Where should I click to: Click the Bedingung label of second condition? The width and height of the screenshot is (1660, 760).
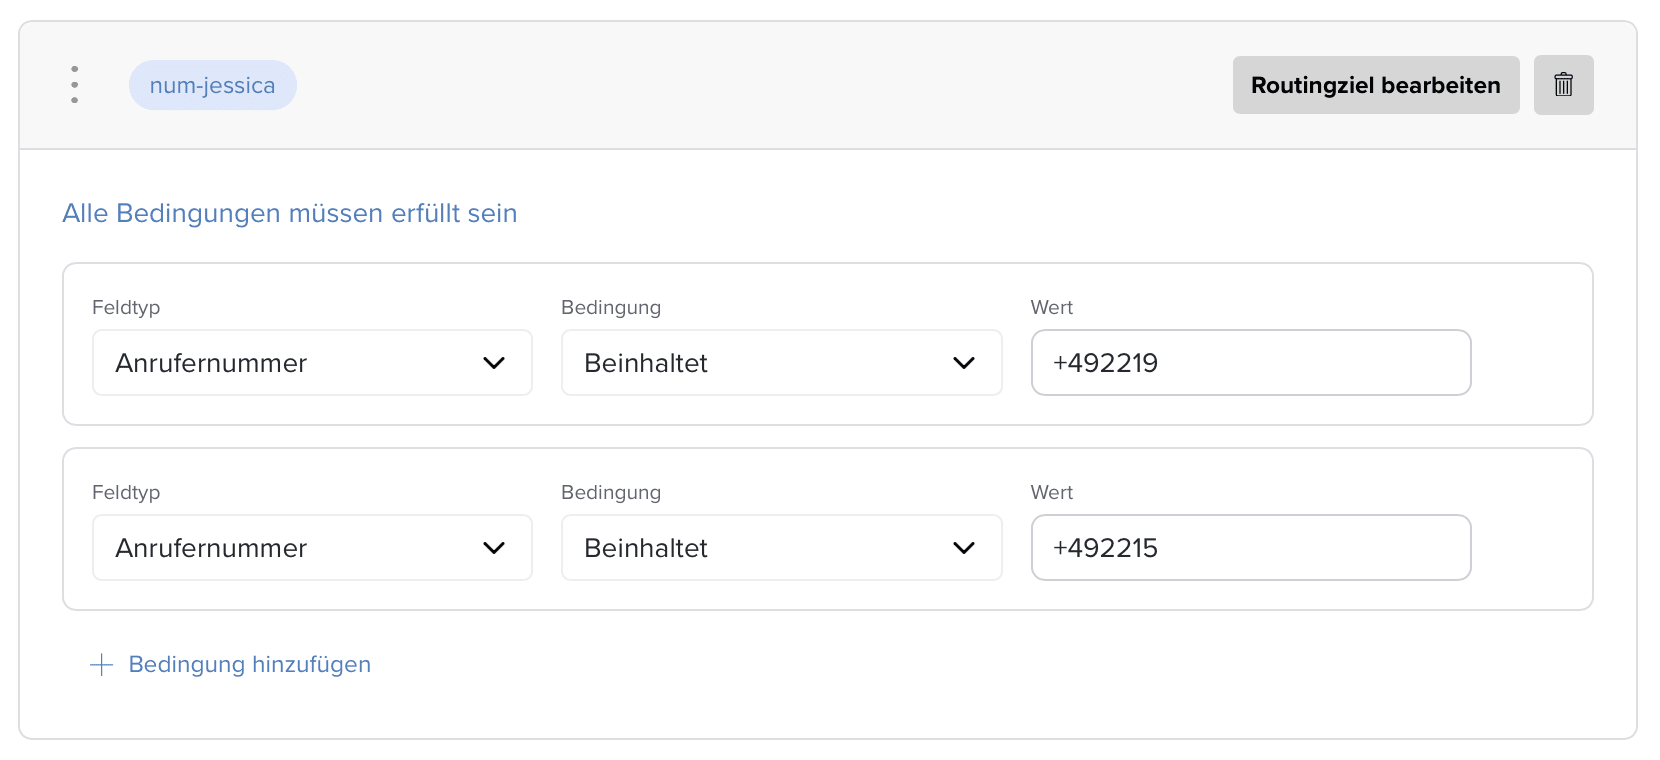click(x=611, y=493)
